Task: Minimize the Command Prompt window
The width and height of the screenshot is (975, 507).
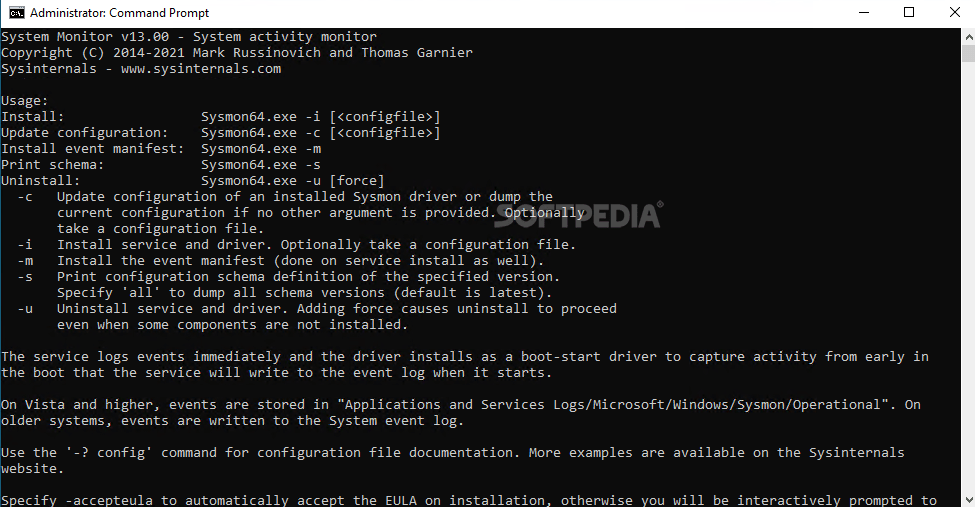Action: tap(864, 12)
